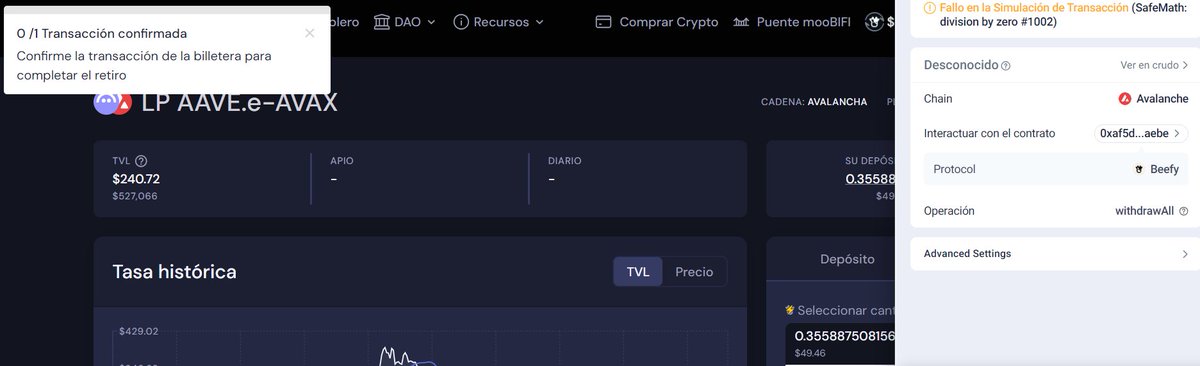
Task: Click the Avalanche chain logo icon
Action: click(1125, 99)
